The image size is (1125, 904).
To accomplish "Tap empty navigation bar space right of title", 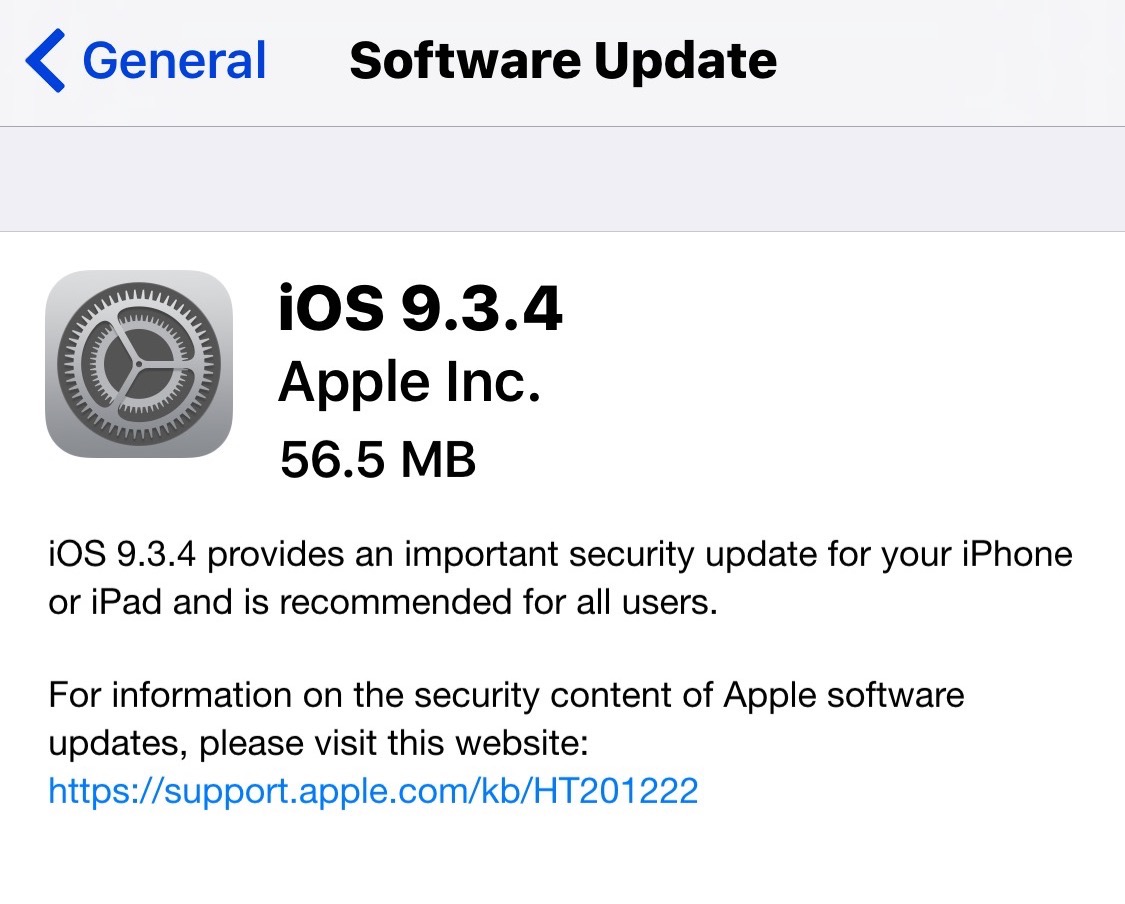I will coord(950,60).
